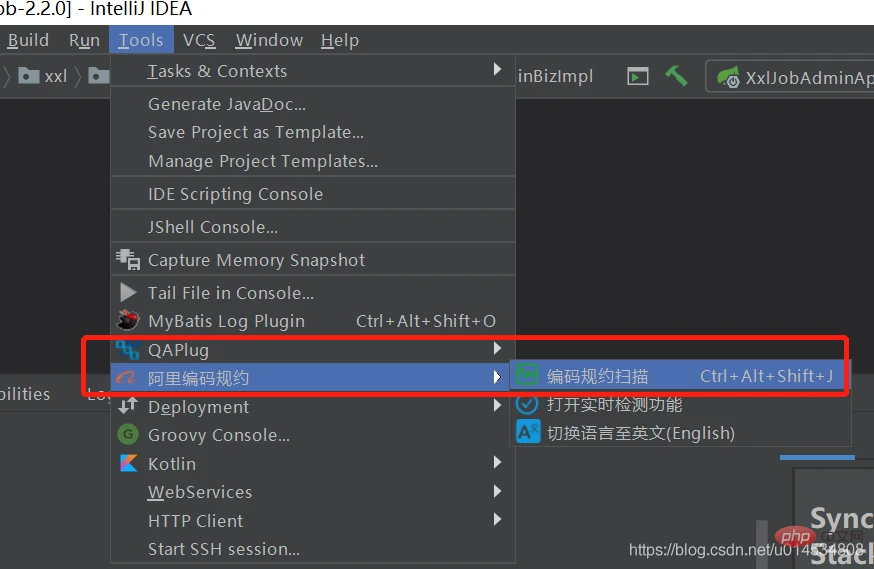Click the 编码规约扫描 green scan icon
The height and width of the screenshot is (569, 874).
pos(527,375)
